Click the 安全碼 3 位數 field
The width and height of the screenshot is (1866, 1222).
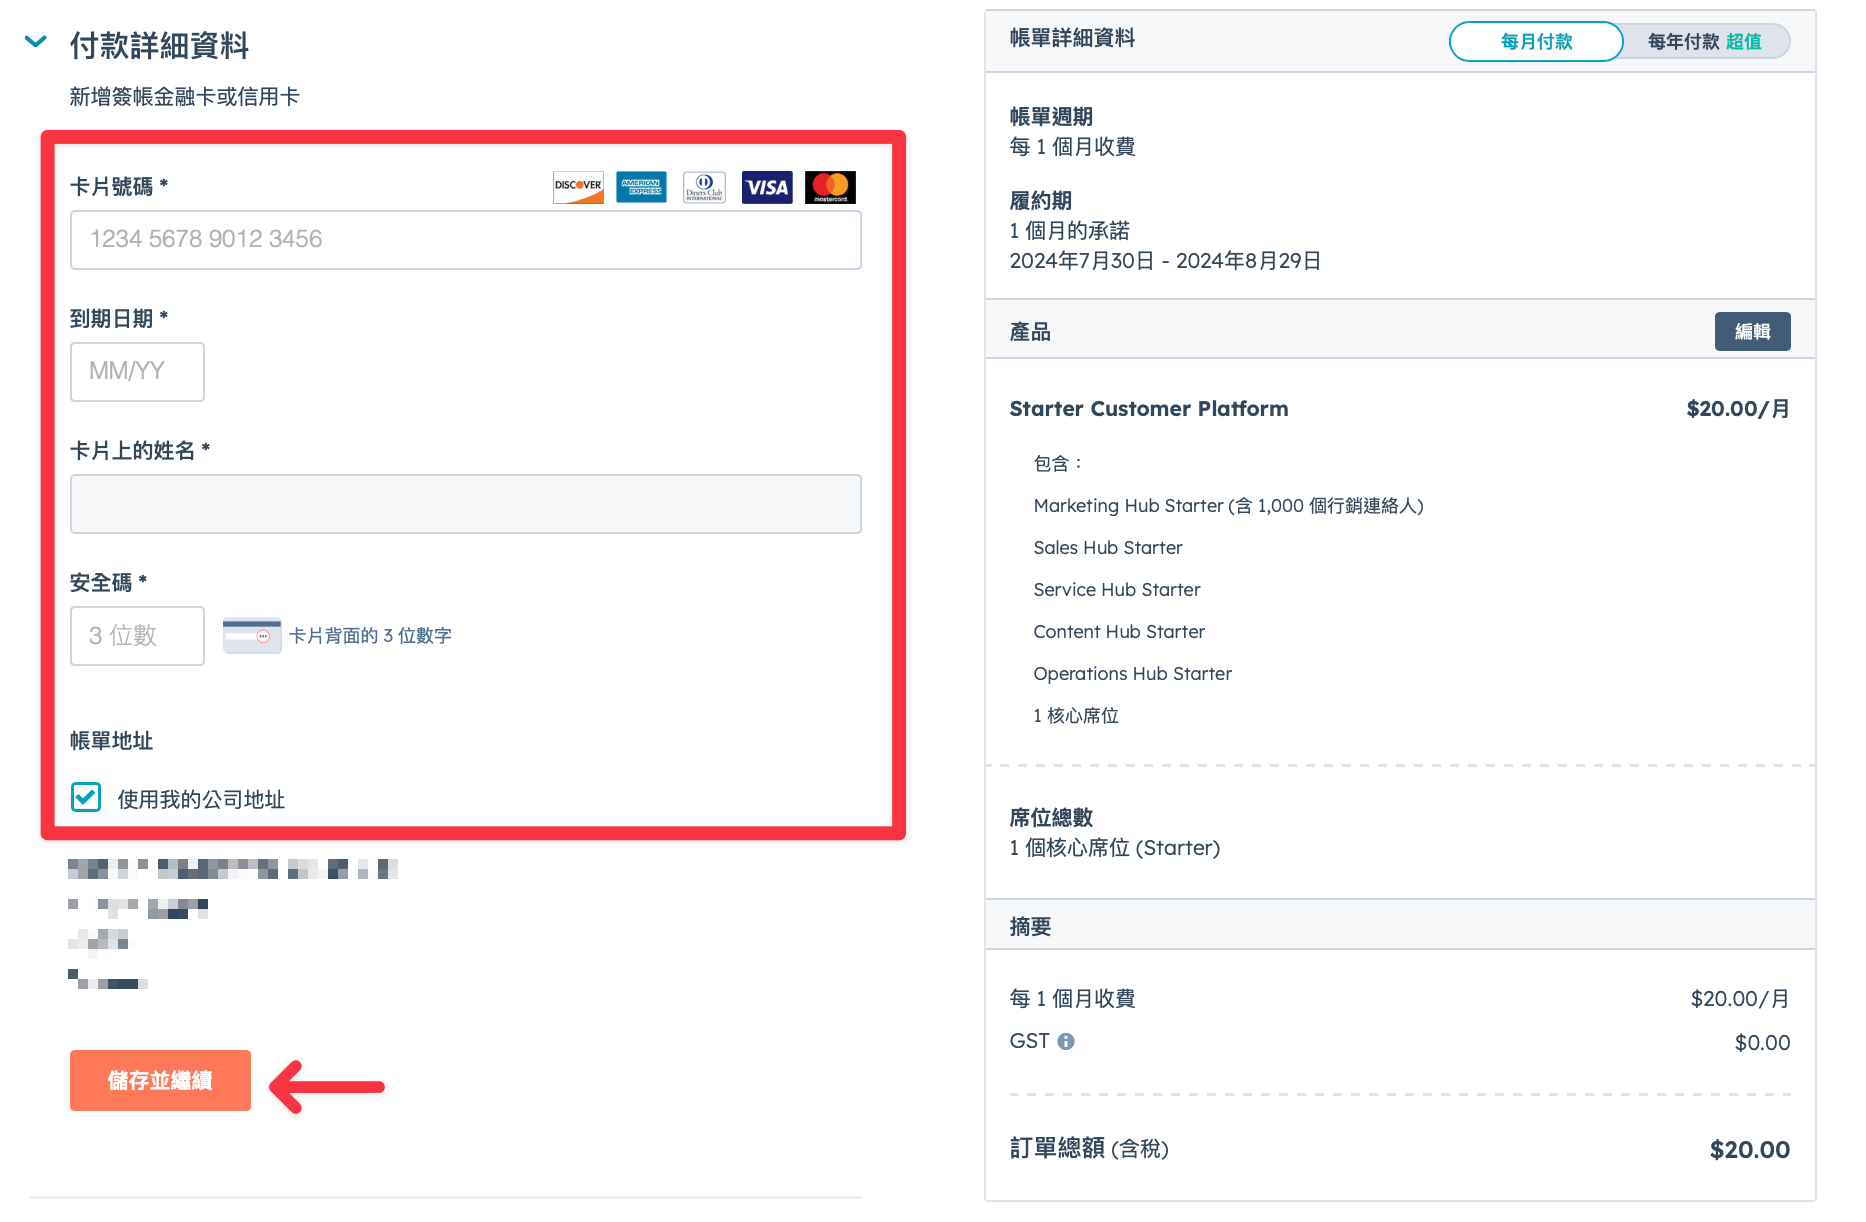coord(137,636)
